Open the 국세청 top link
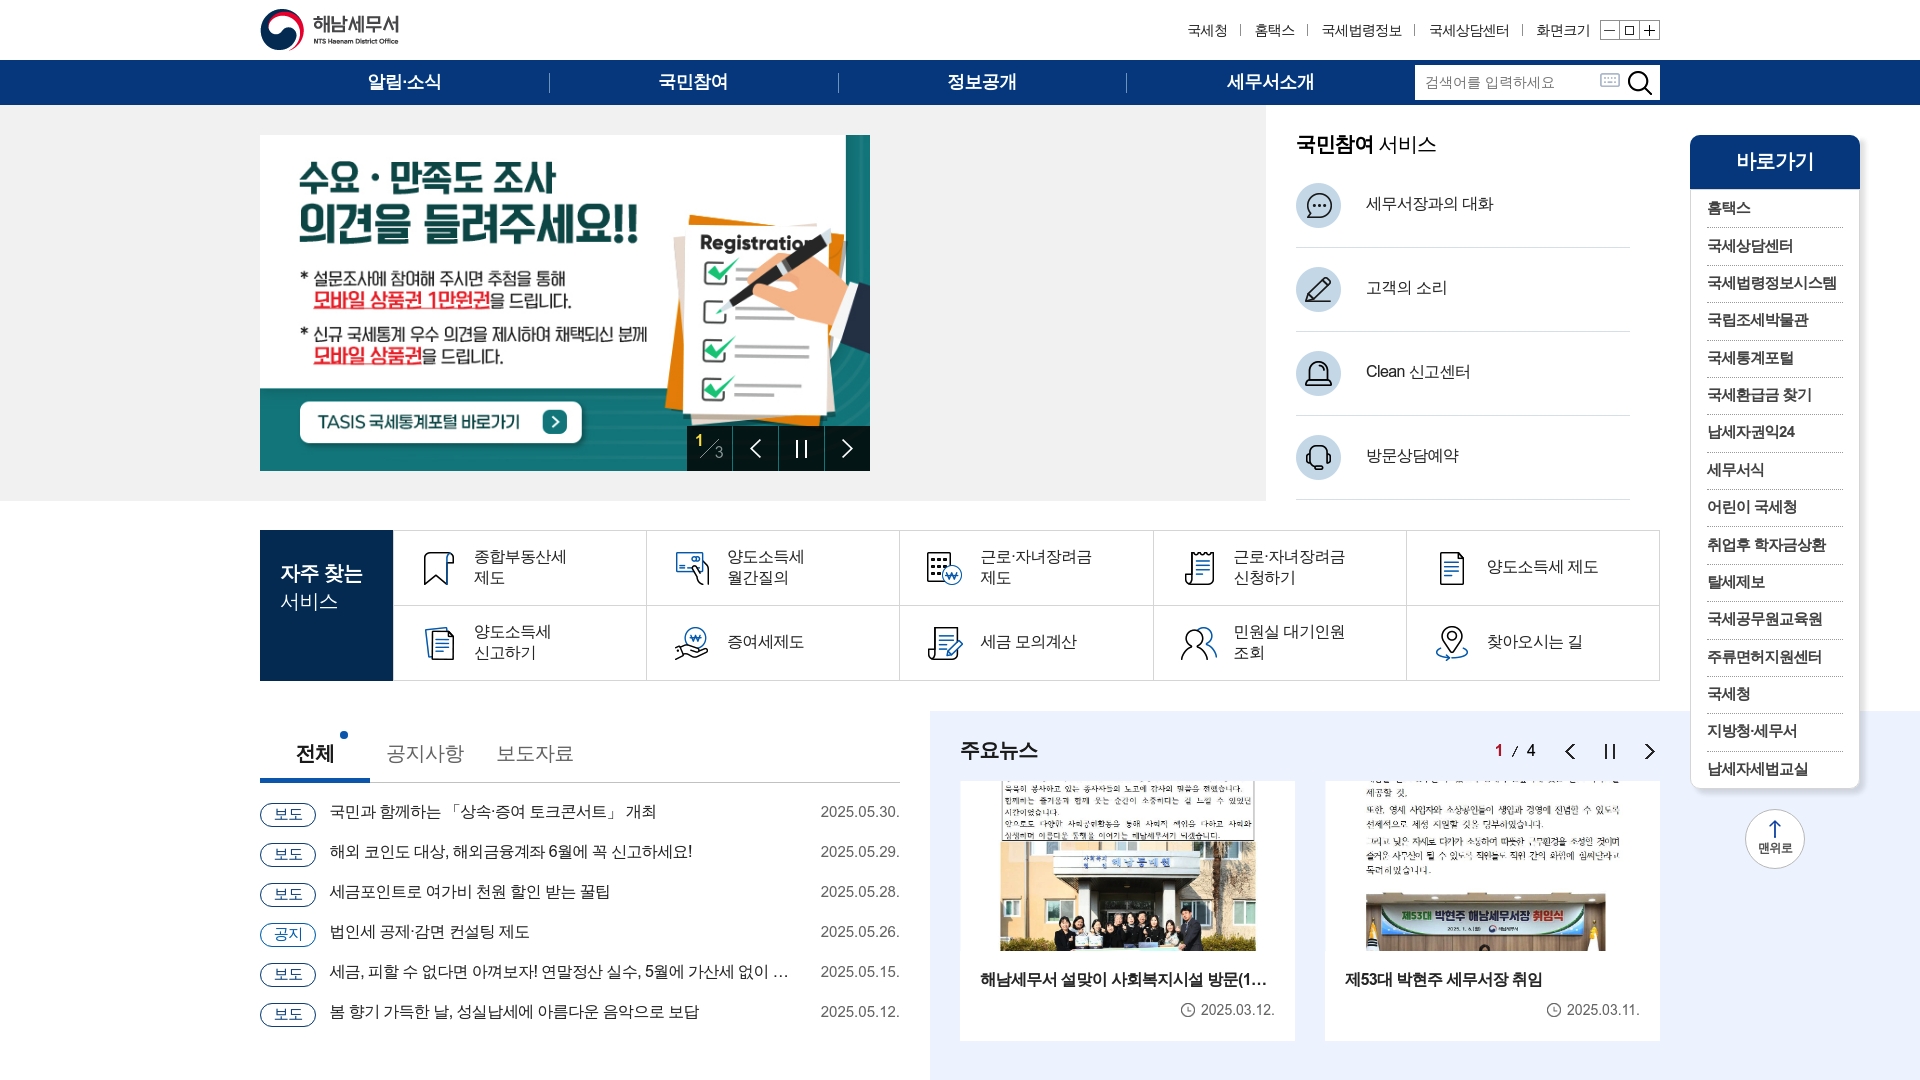 pos(1207,31)
